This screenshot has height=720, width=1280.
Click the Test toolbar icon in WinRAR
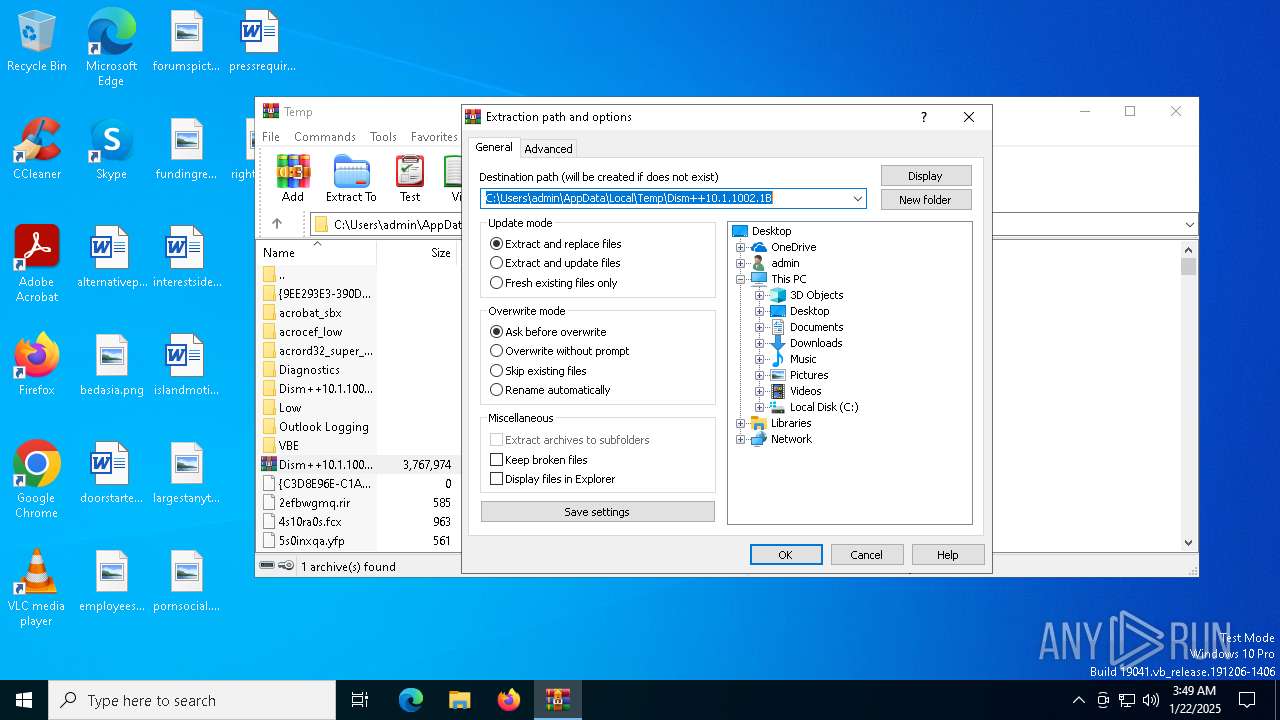(410, 179)
